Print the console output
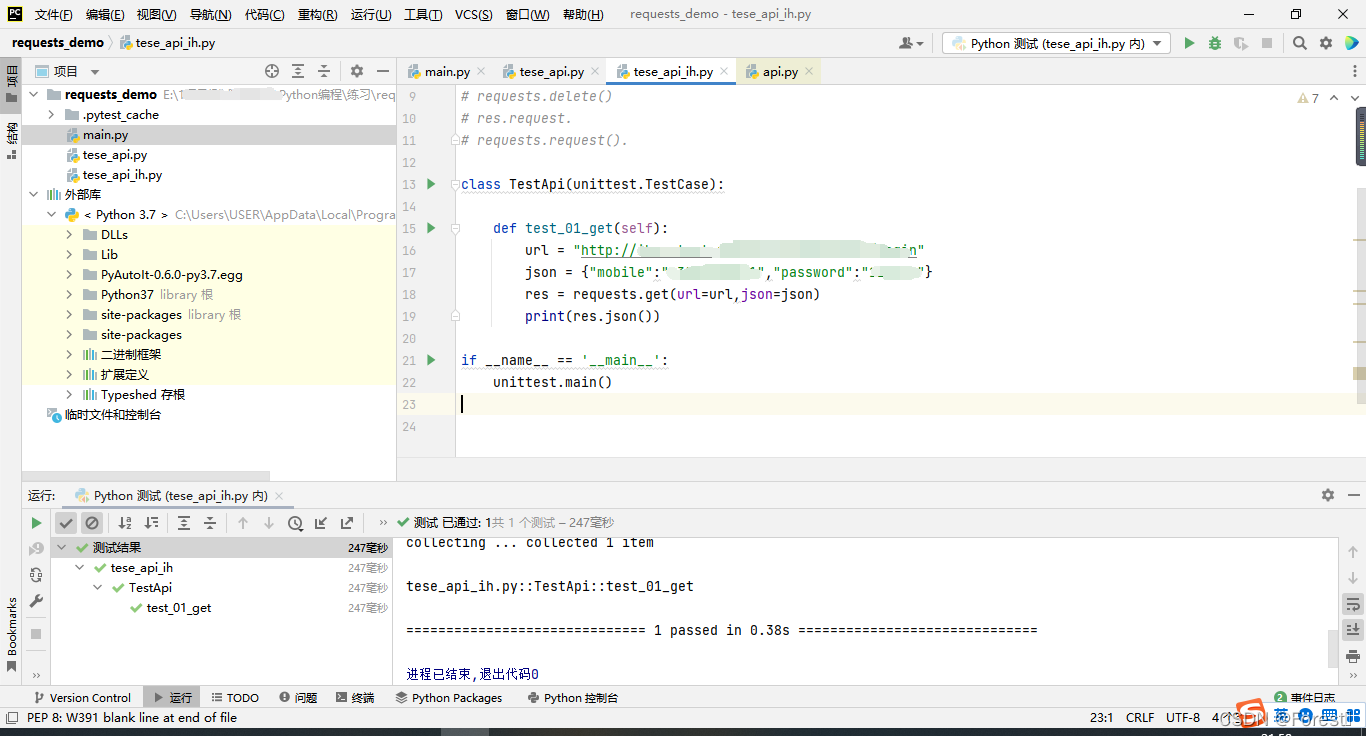 pos(1352,656)
